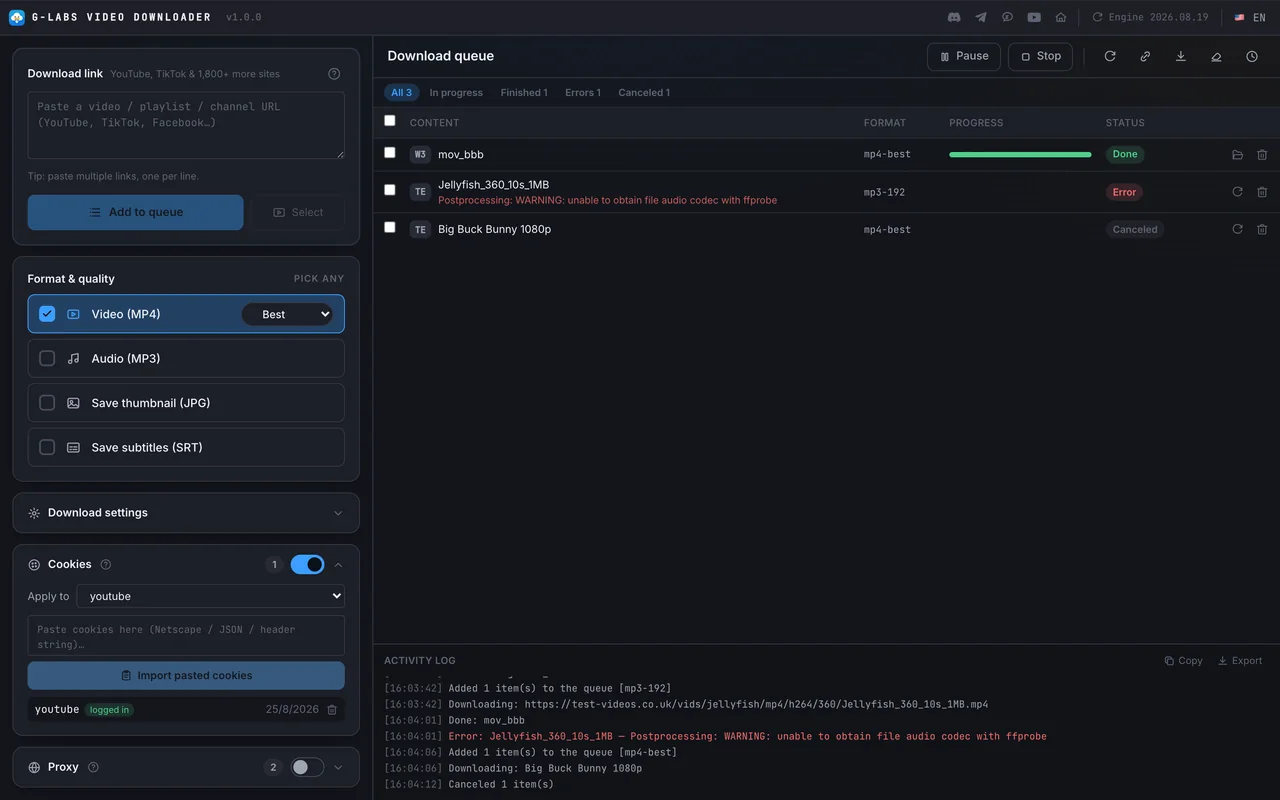Open the Discord icon in header
Screen dimensions: 1280x800
coord(954,17)
